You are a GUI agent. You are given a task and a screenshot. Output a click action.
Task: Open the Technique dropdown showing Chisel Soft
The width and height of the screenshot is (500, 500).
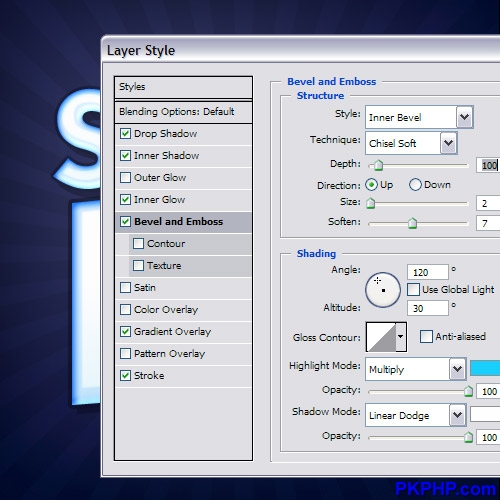411,143
